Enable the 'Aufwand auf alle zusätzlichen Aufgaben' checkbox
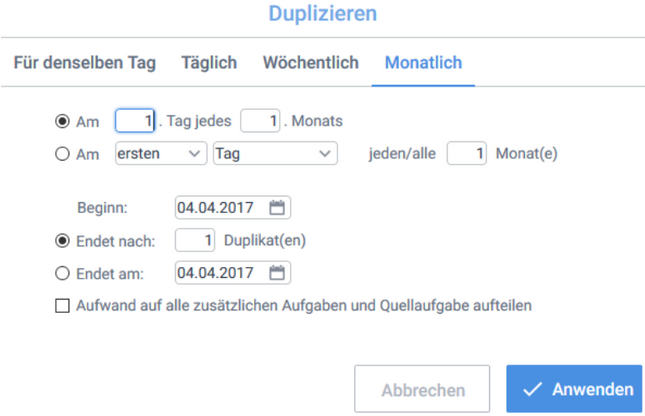Image resolution: width=645 pixels, height=416 pixels. (x=62, y=305)
